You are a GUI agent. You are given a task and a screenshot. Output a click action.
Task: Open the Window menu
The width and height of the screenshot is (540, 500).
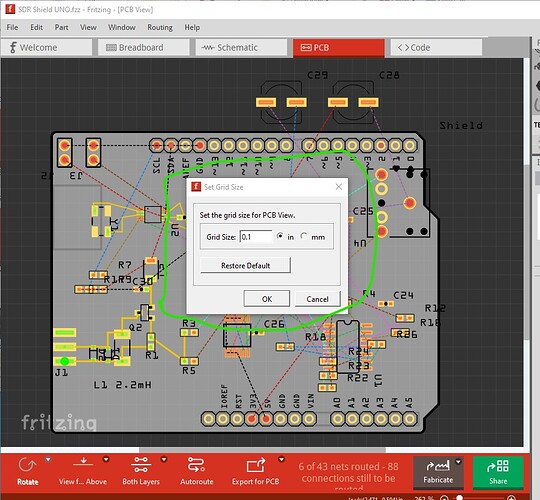122,27
